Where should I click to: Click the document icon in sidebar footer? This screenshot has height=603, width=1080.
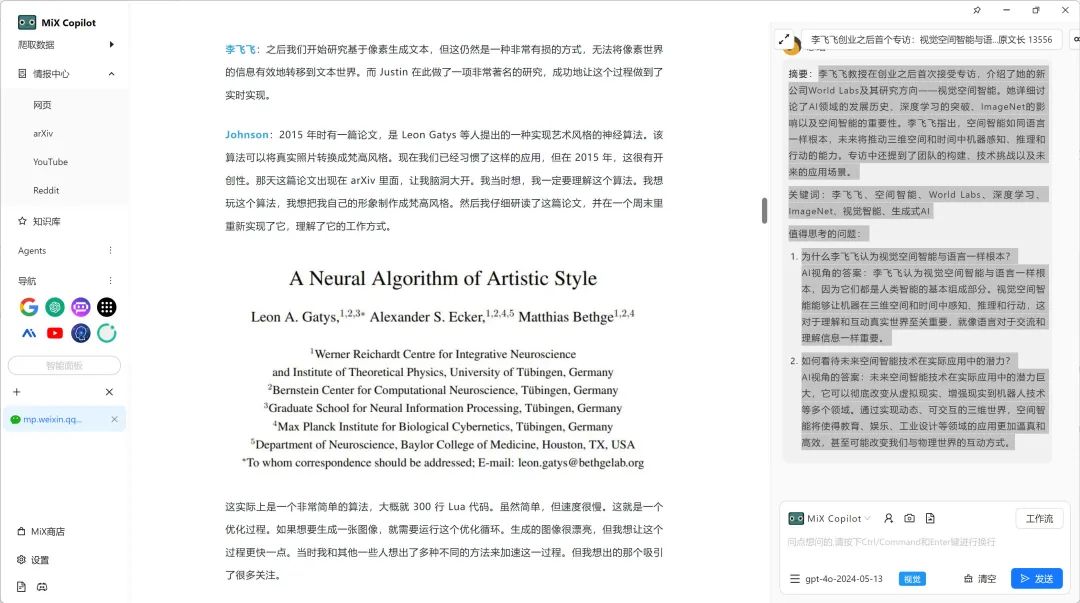coord(21,586)
